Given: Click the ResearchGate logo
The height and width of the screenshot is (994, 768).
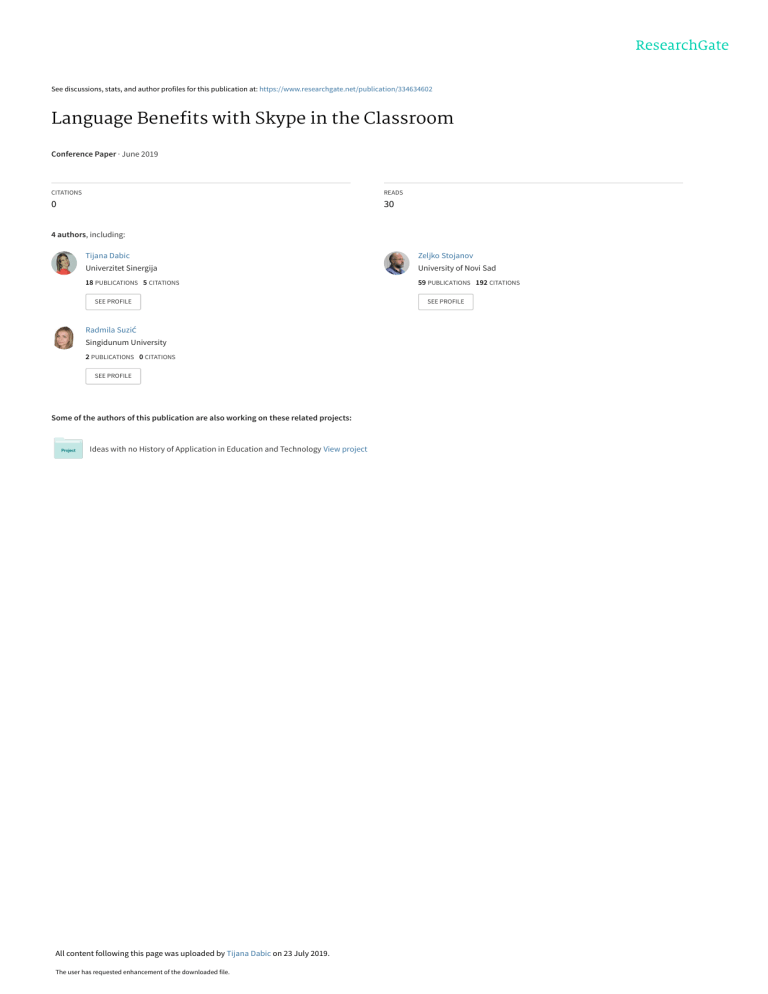Looking at the screenshot, I should 682,45.
